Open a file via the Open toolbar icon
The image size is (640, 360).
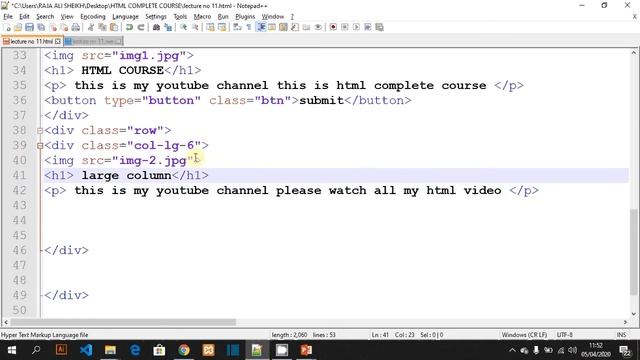click(18, 27)
